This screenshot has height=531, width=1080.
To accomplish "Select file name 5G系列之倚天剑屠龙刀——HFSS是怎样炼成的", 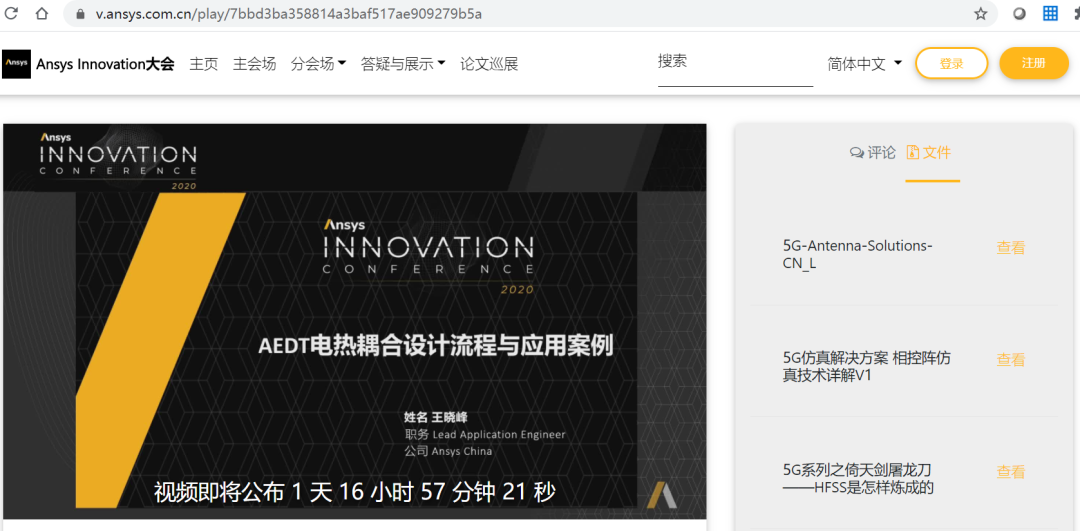I will click(858, 479).
